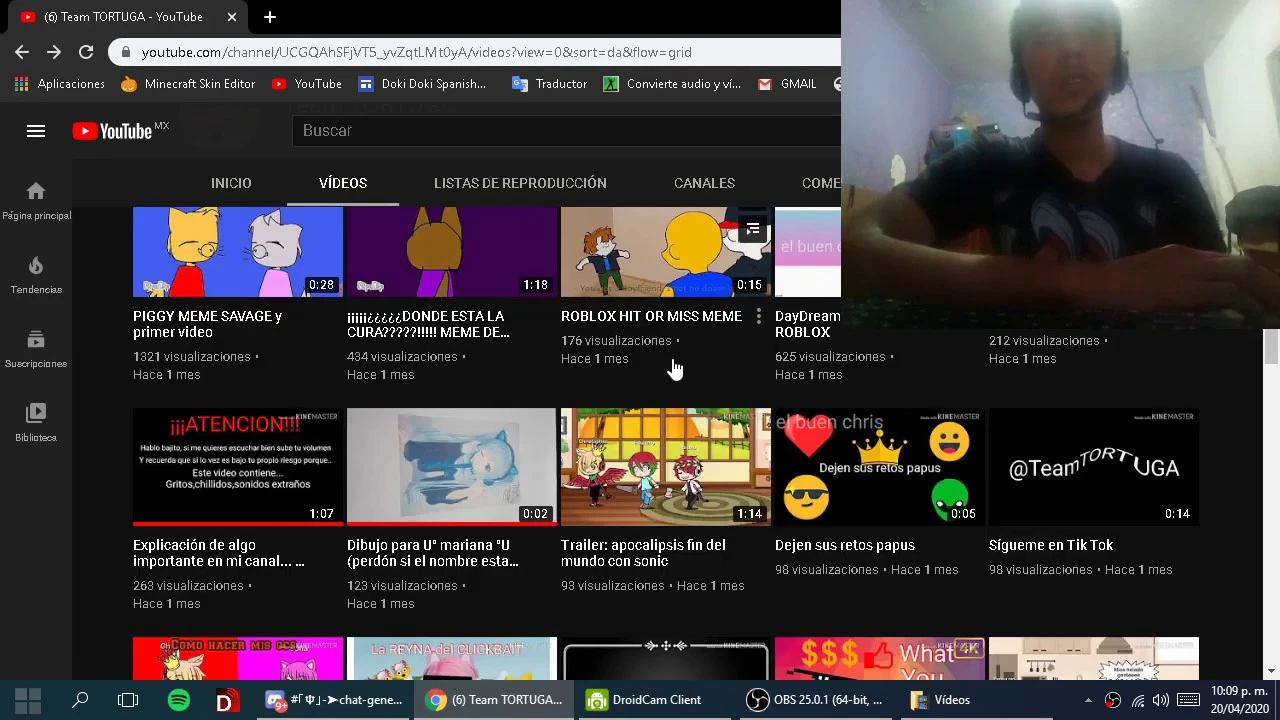
Task: Open the volume control in tray
Action: coord(1161,700)
